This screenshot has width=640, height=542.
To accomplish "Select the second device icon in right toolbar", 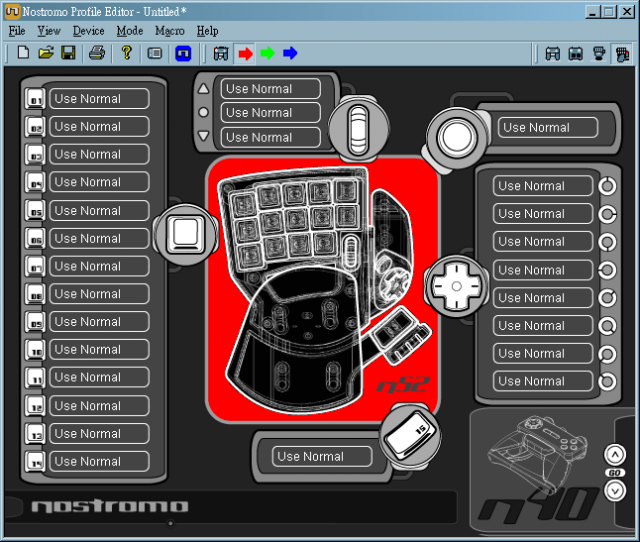I will point(576,53).
